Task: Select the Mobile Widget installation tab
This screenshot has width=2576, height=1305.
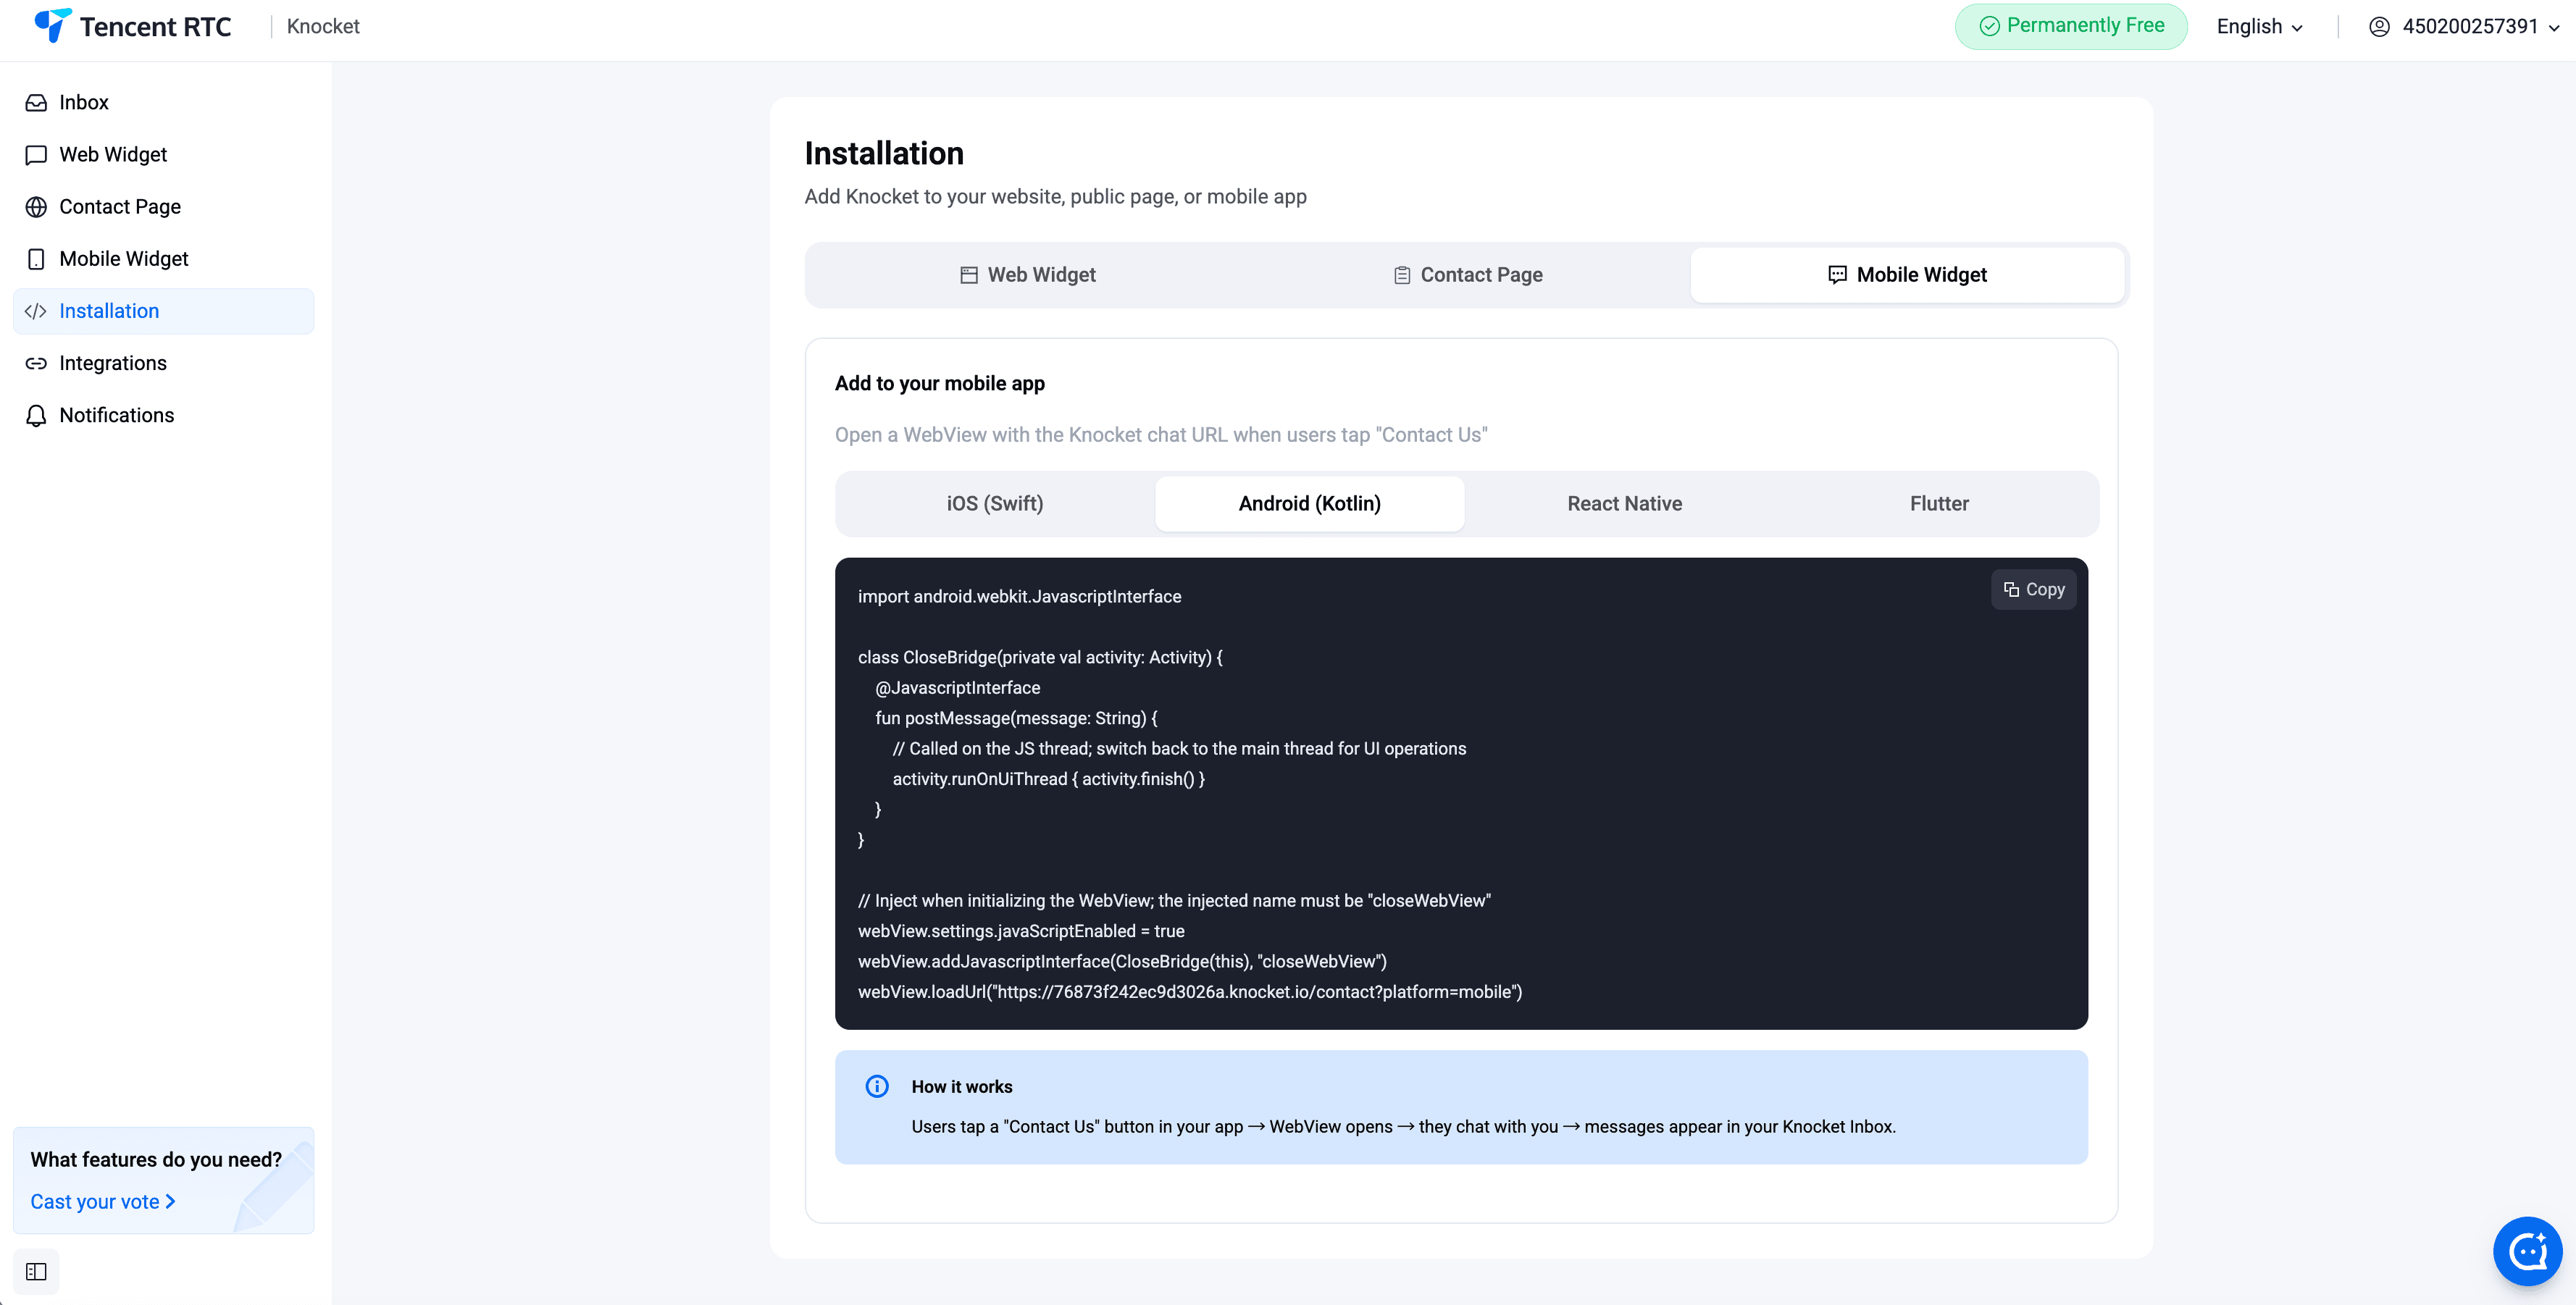Action: tap(1907, 275)
